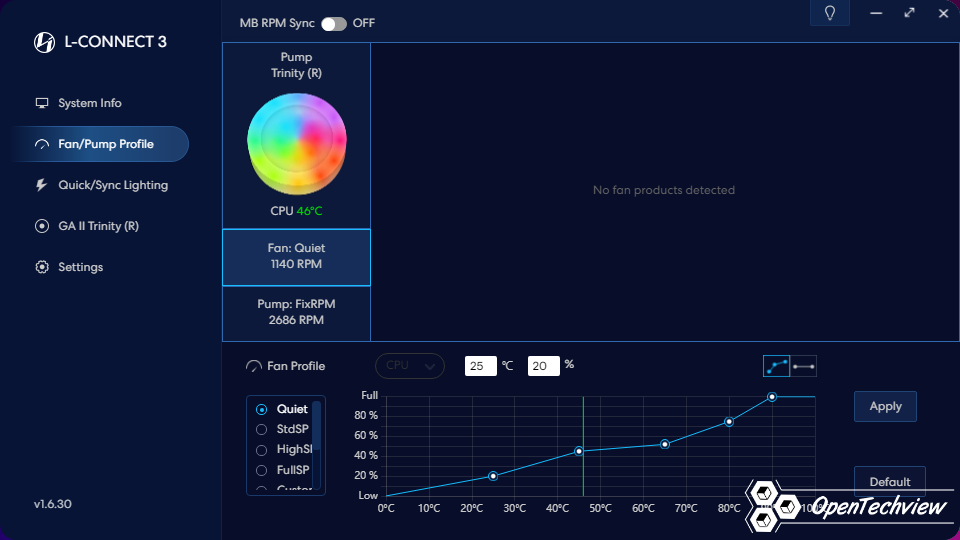
Task: Minimize the L-Connect window
Action: coord(876,13)
